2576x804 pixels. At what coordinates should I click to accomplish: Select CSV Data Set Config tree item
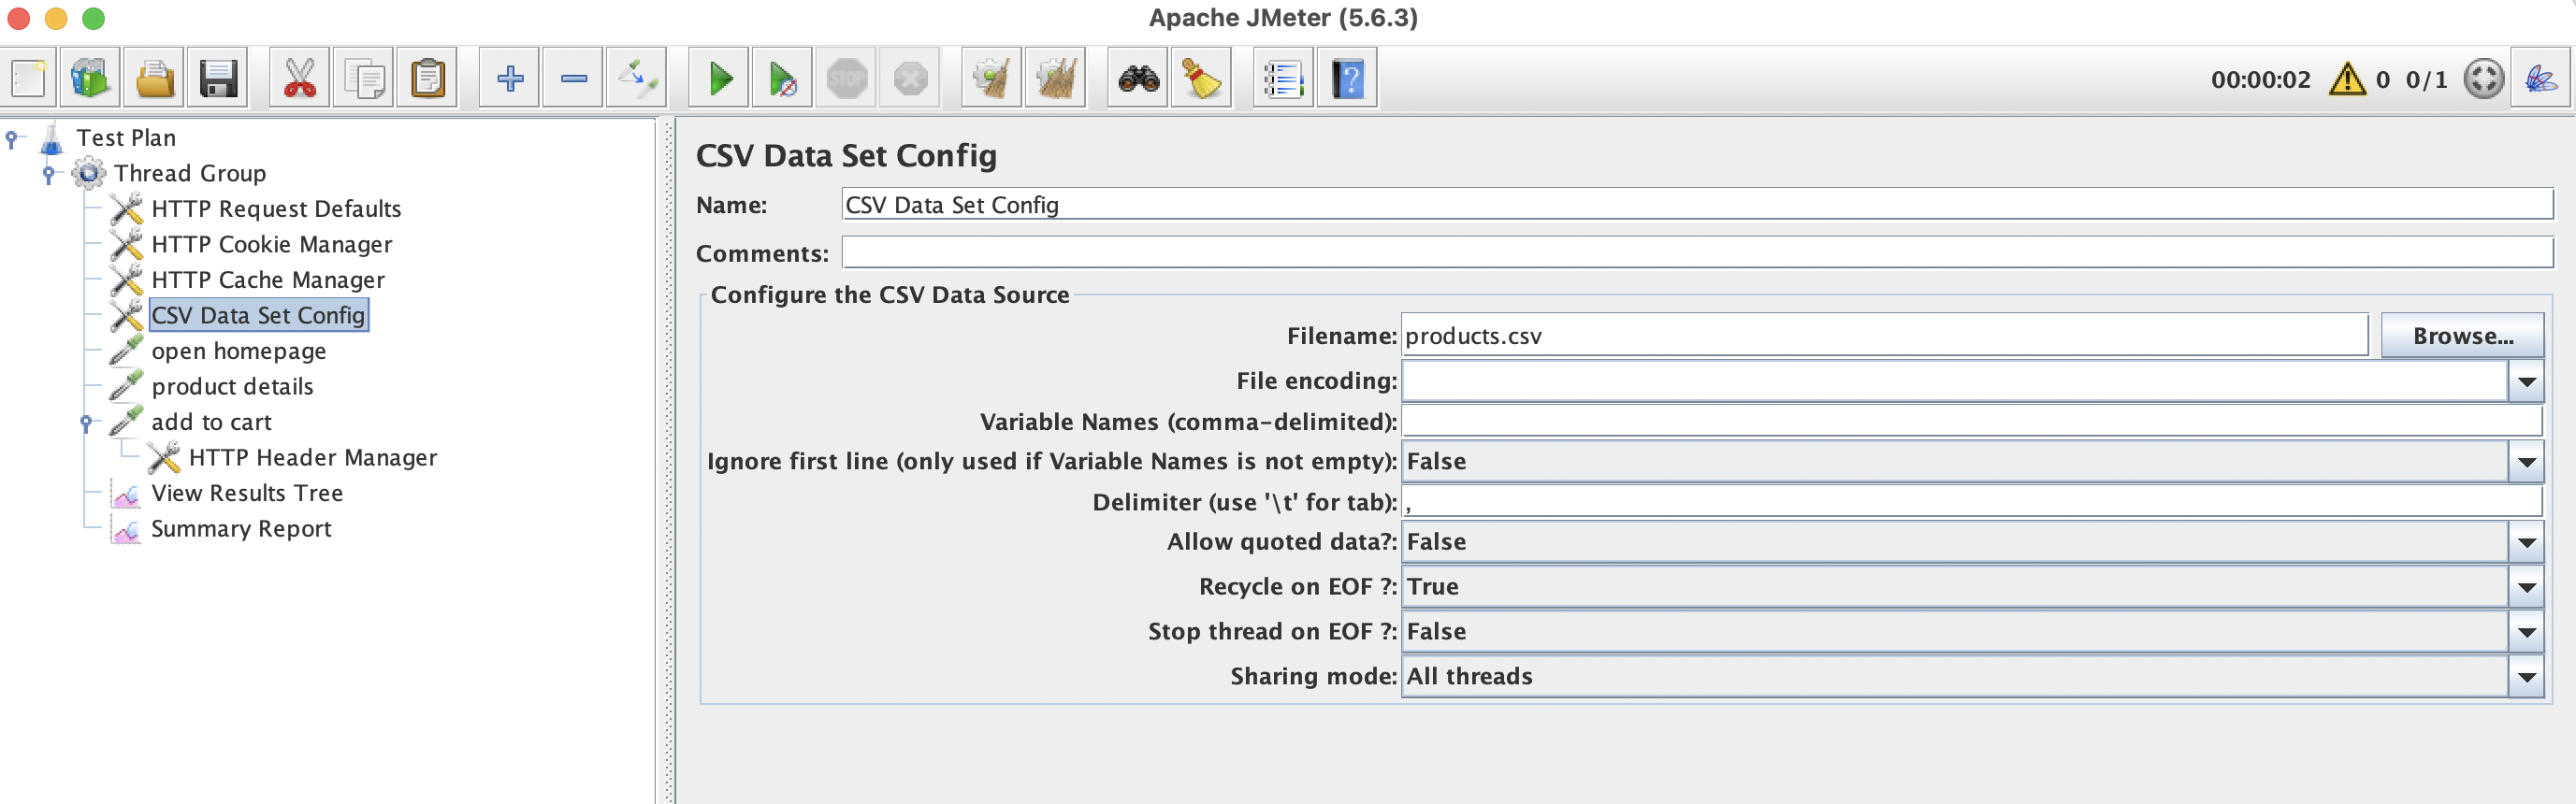click(x=258, y=316)
